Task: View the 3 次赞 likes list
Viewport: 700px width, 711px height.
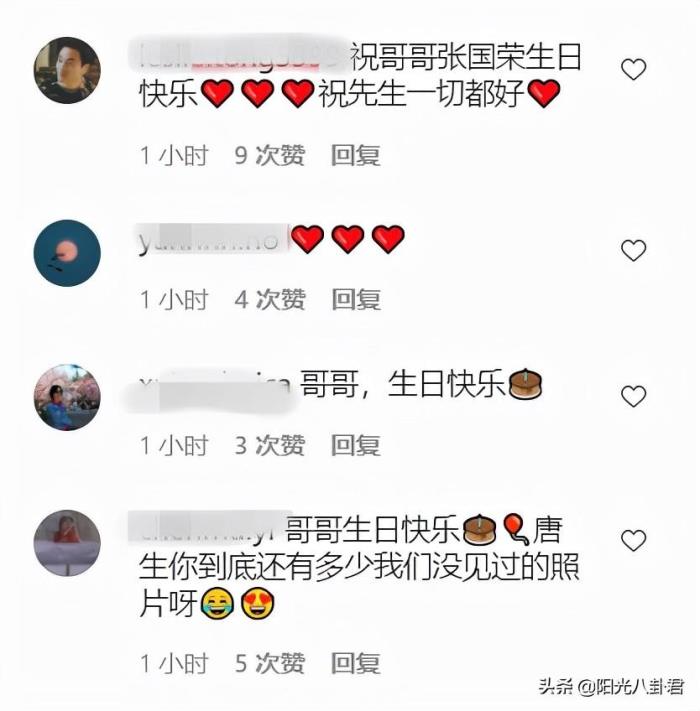Action: click(269, 445)
